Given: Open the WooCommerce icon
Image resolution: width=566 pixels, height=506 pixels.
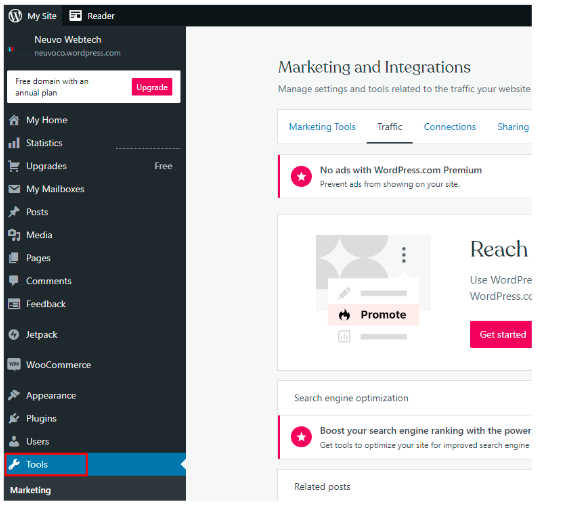Looking at the screenshot, I should (14, 364).
